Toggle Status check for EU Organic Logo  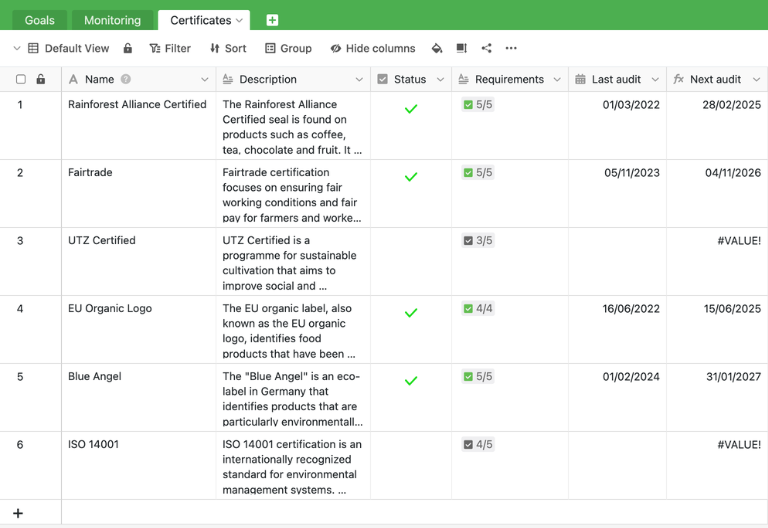click(x=411, y=312)
